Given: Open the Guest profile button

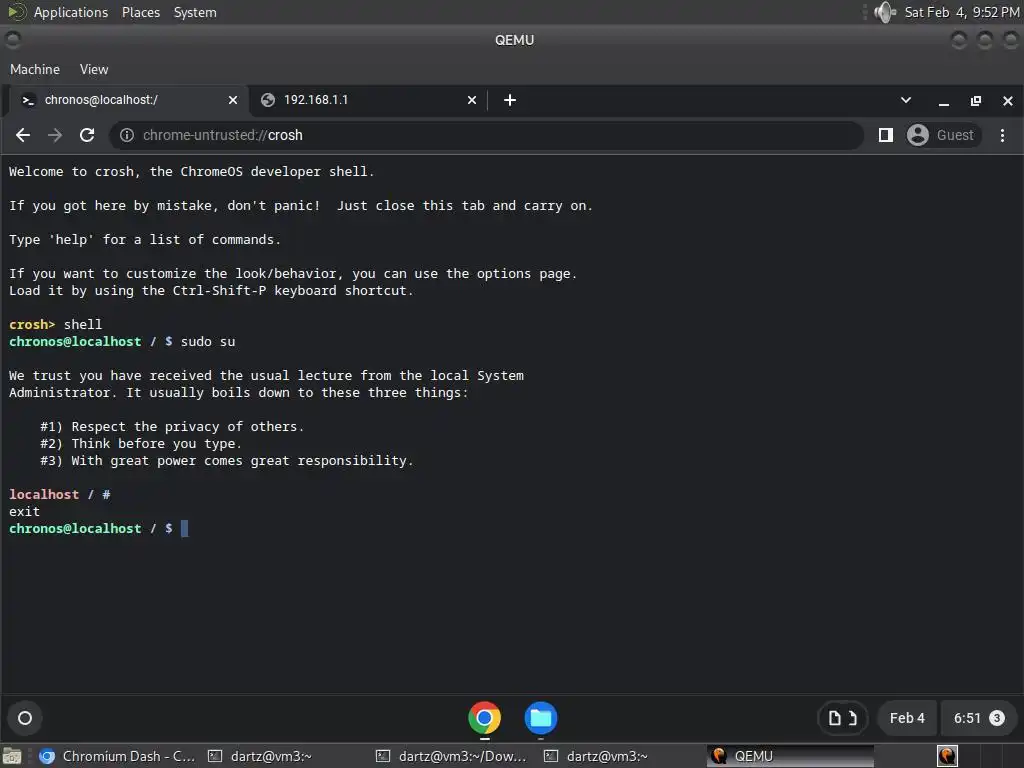Looking at the screenshot, I should [944, 135].
